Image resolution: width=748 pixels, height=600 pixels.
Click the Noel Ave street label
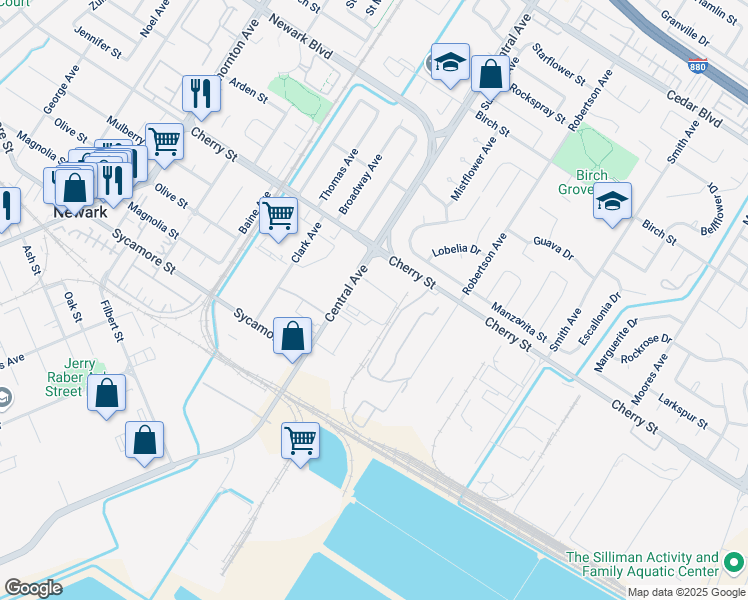tap(155, 20)
